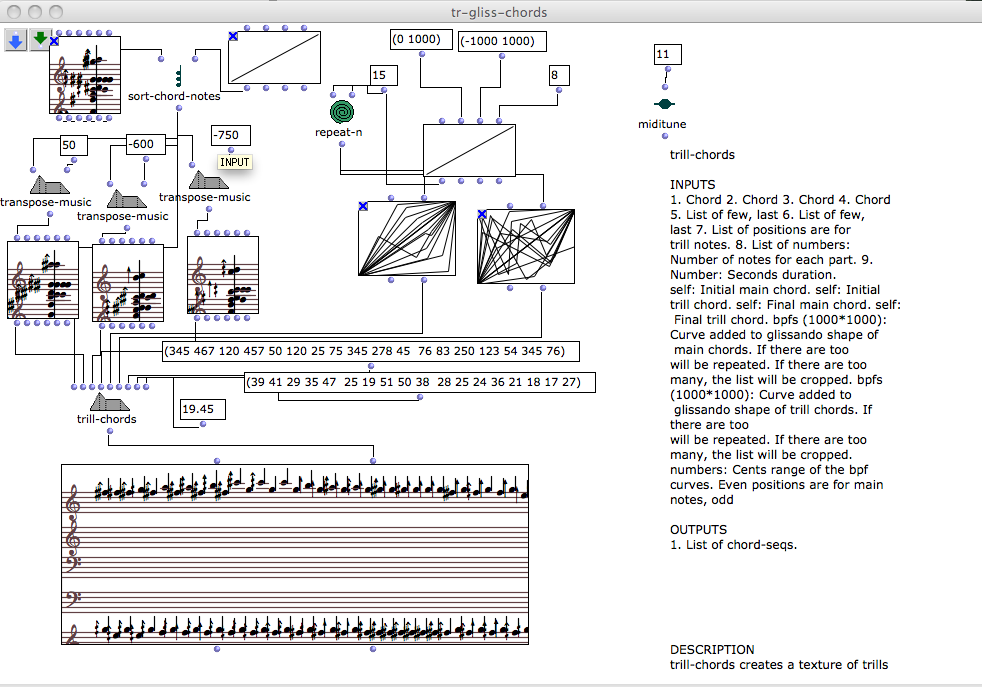Click the list box starting with 345 467

[363, 351]
